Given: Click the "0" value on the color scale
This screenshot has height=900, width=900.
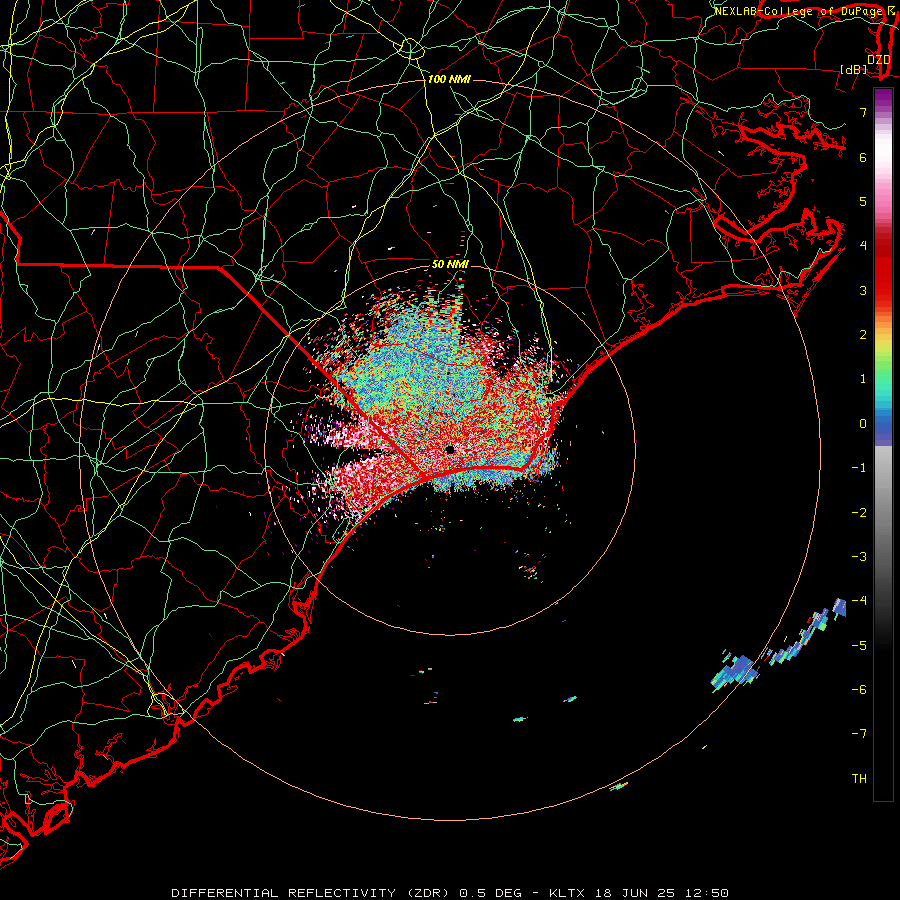Looking at the screenshot, I should click(x=863, y=424).
